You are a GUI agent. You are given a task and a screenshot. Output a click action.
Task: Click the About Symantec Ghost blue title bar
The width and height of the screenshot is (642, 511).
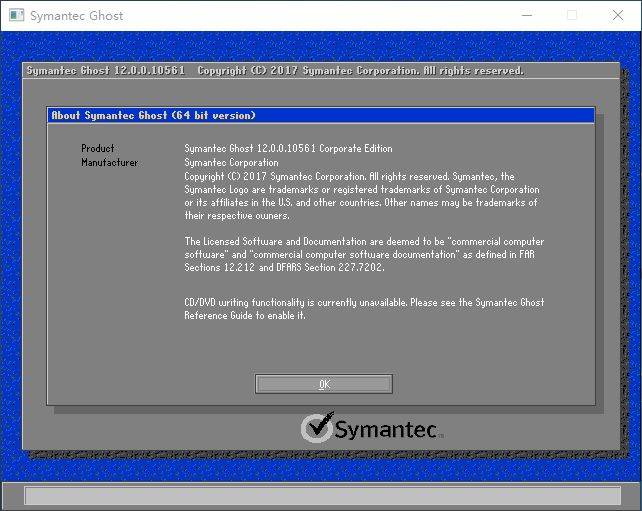320,115
